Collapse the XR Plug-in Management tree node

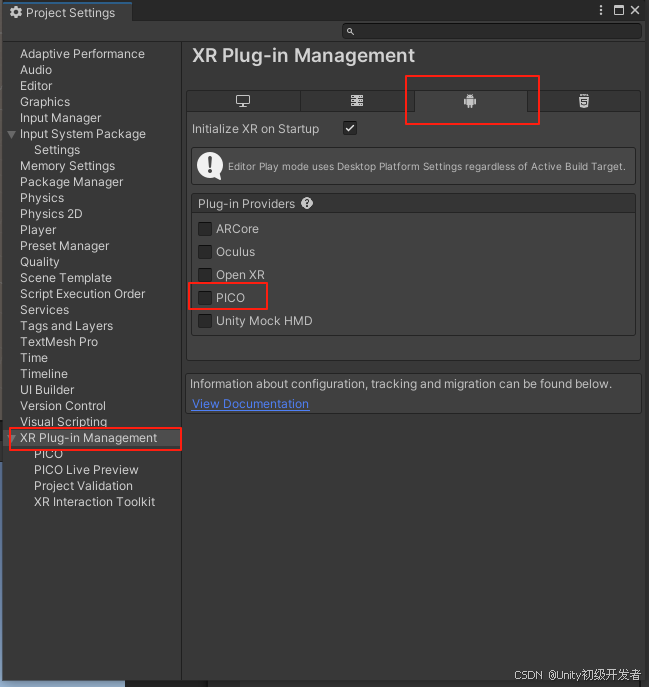pyautogui.click(x=13, y=438)
